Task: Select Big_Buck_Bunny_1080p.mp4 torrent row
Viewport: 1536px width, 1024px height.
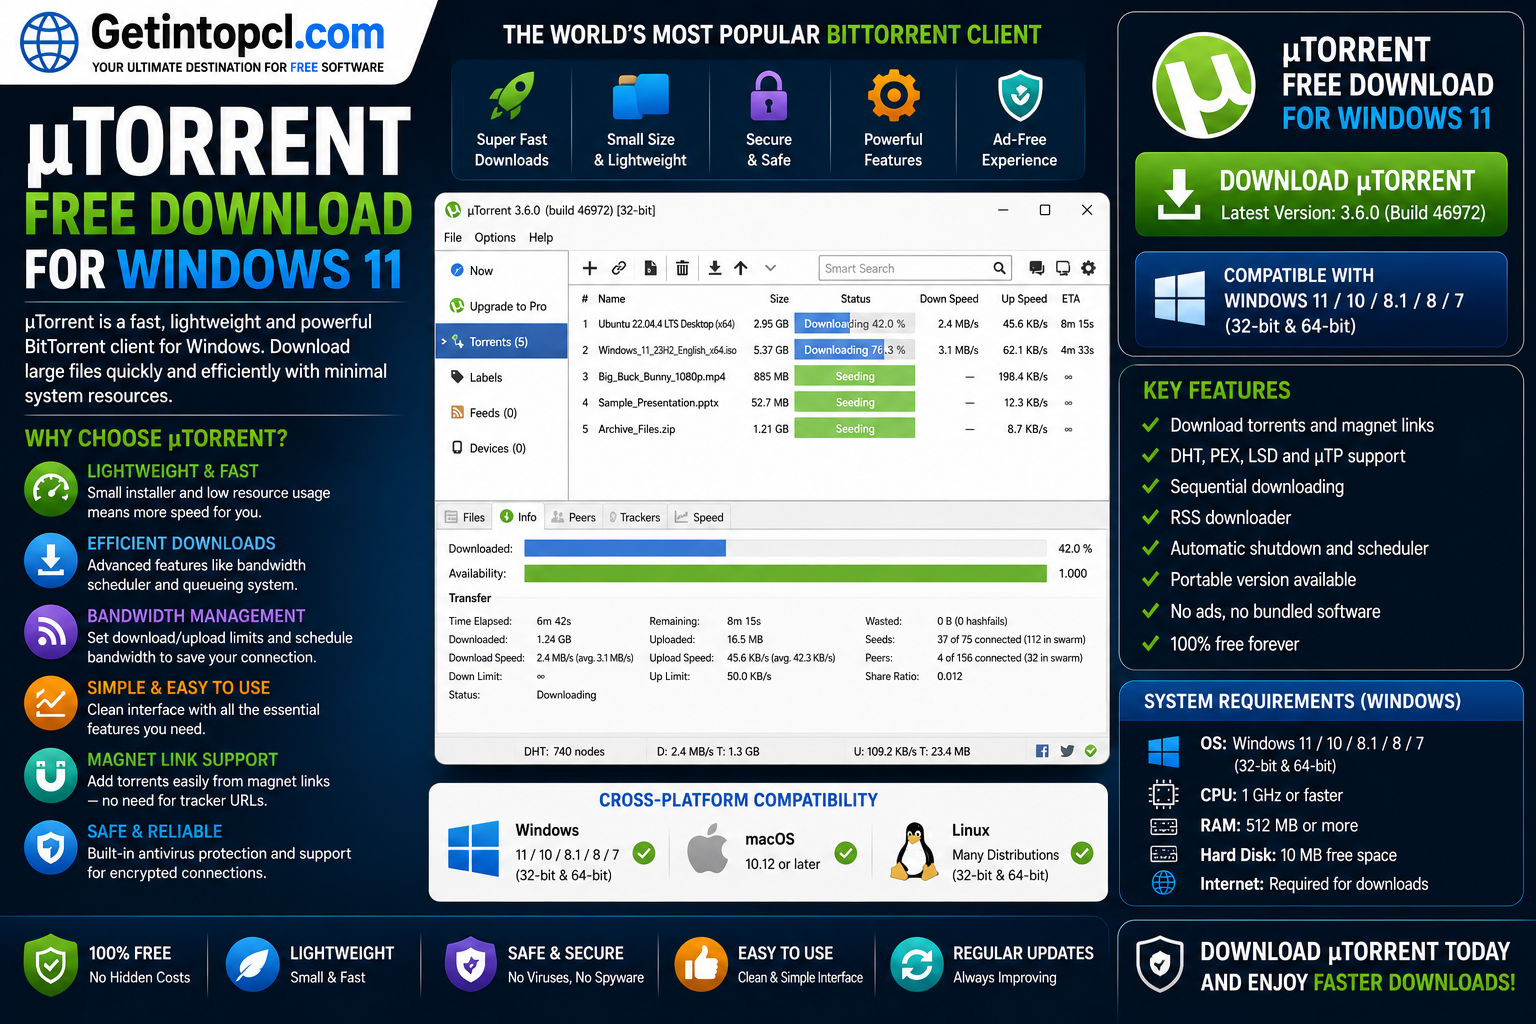Action: click(x=838, y=377)
